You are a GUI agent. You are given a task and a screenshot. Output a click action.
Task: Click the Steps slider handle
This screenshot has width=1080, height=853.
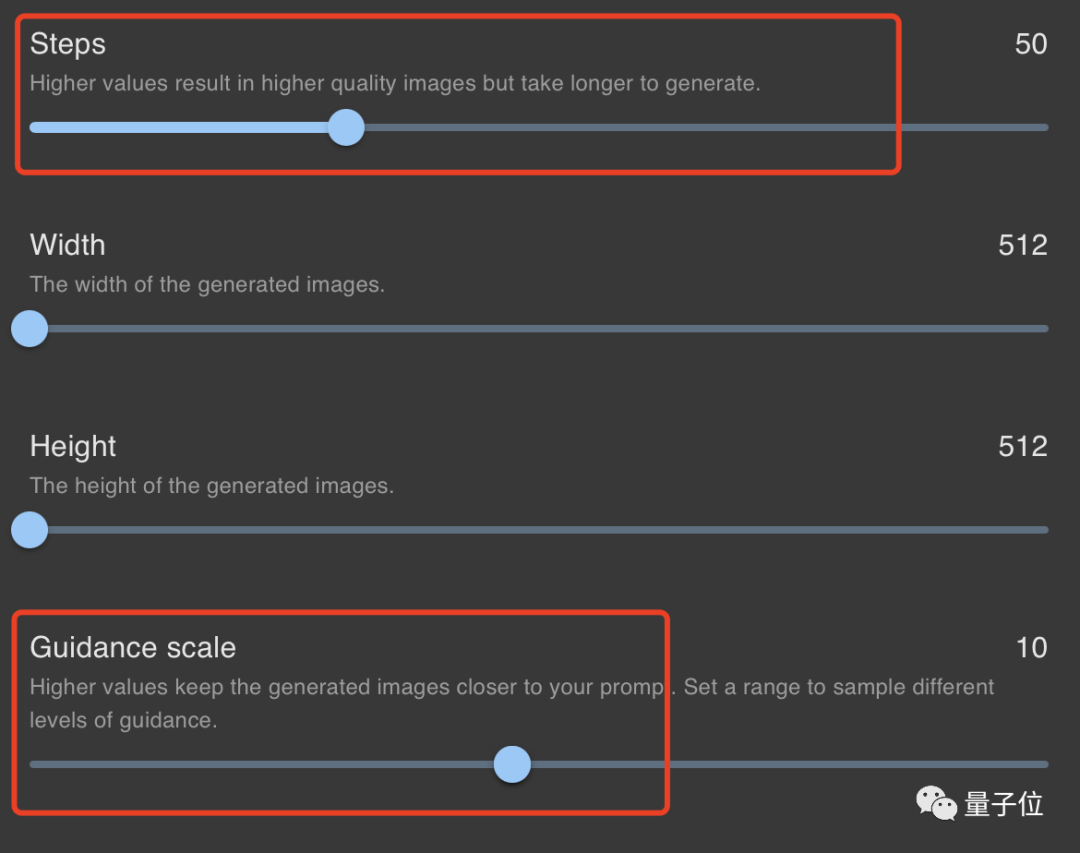pos(346,128)
